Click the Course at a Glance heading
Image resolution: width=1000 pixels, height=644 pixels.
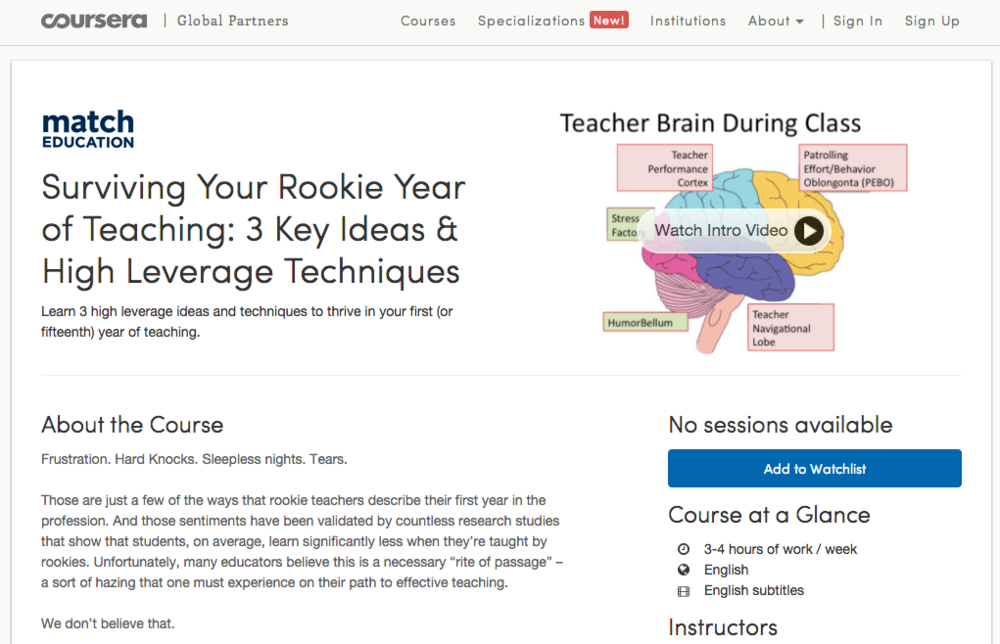coord(769,515)
